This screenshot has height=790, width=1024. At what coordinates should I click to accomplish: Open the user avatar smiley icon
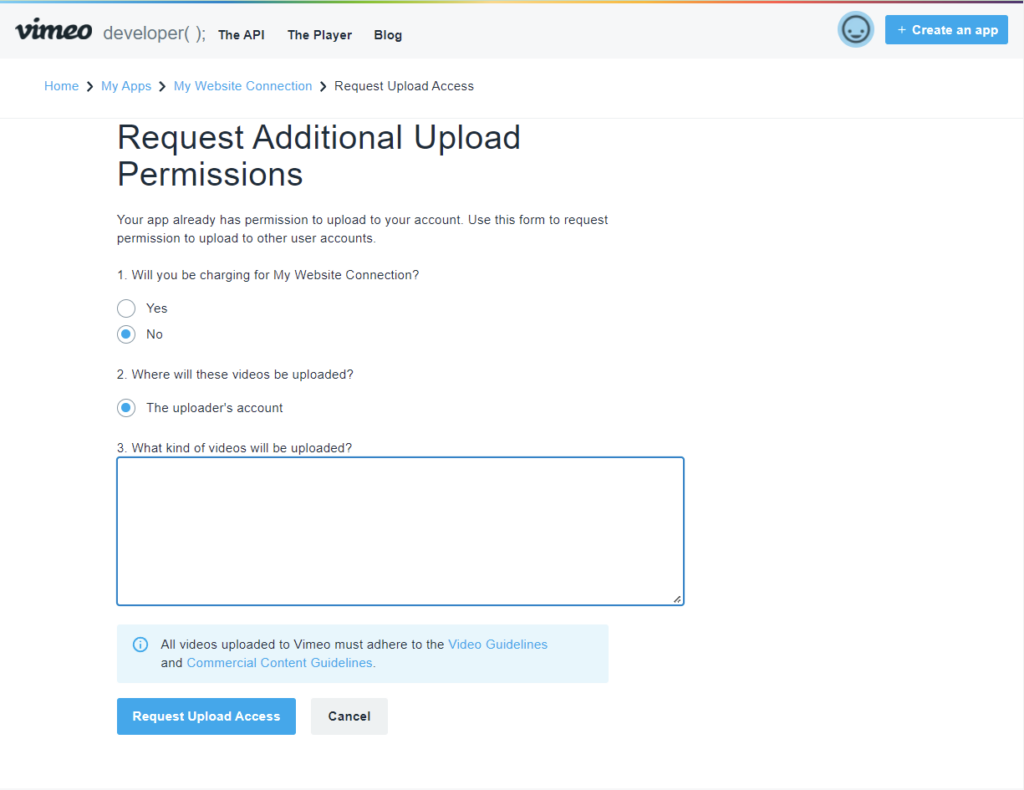click(856, 30)
